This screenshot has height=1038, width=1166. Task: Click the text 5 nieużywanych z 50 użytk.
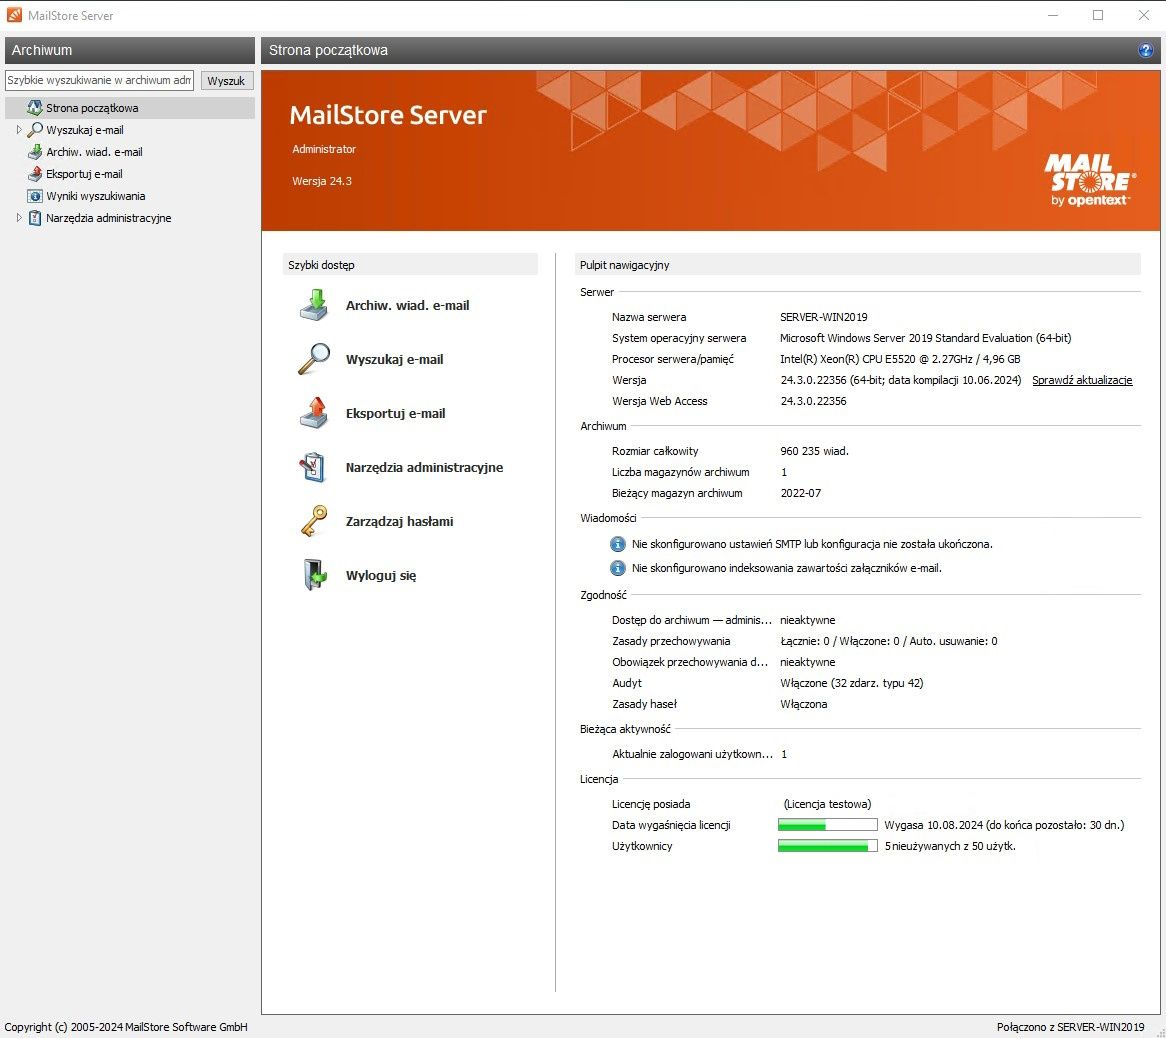point(950,845)
